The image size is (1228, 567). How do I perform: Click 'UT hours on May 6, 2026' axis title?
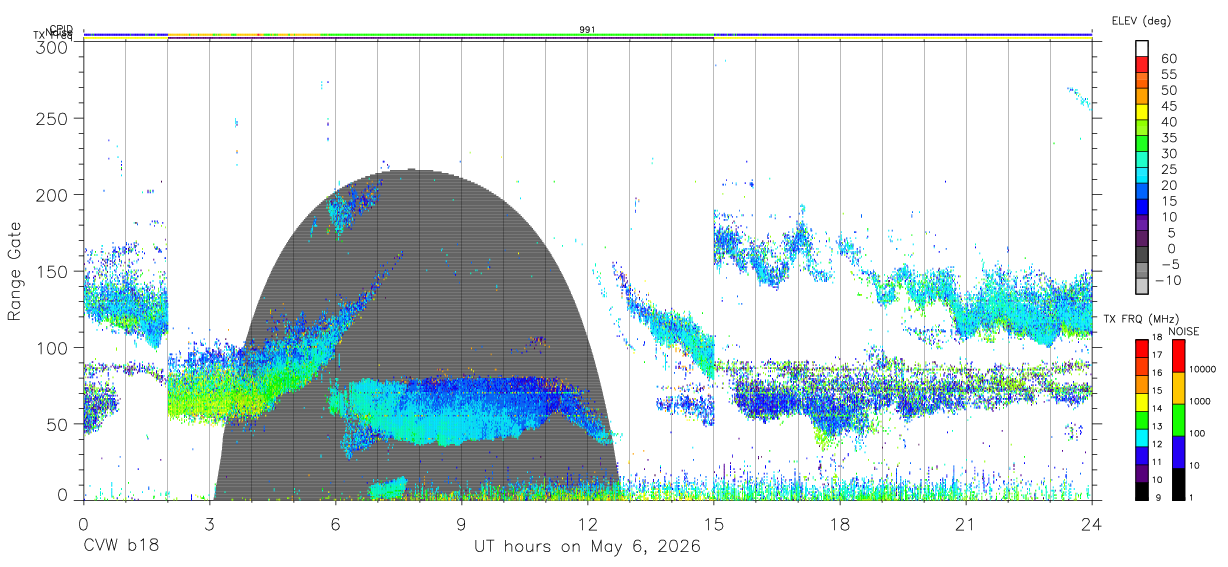coord(587,547)
